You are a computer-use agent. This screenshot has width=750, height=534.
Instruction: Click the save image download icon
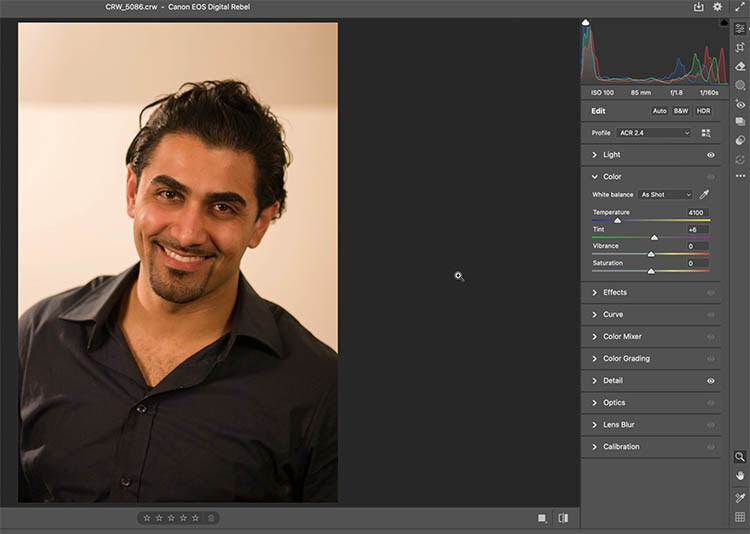tap(698, 7)
